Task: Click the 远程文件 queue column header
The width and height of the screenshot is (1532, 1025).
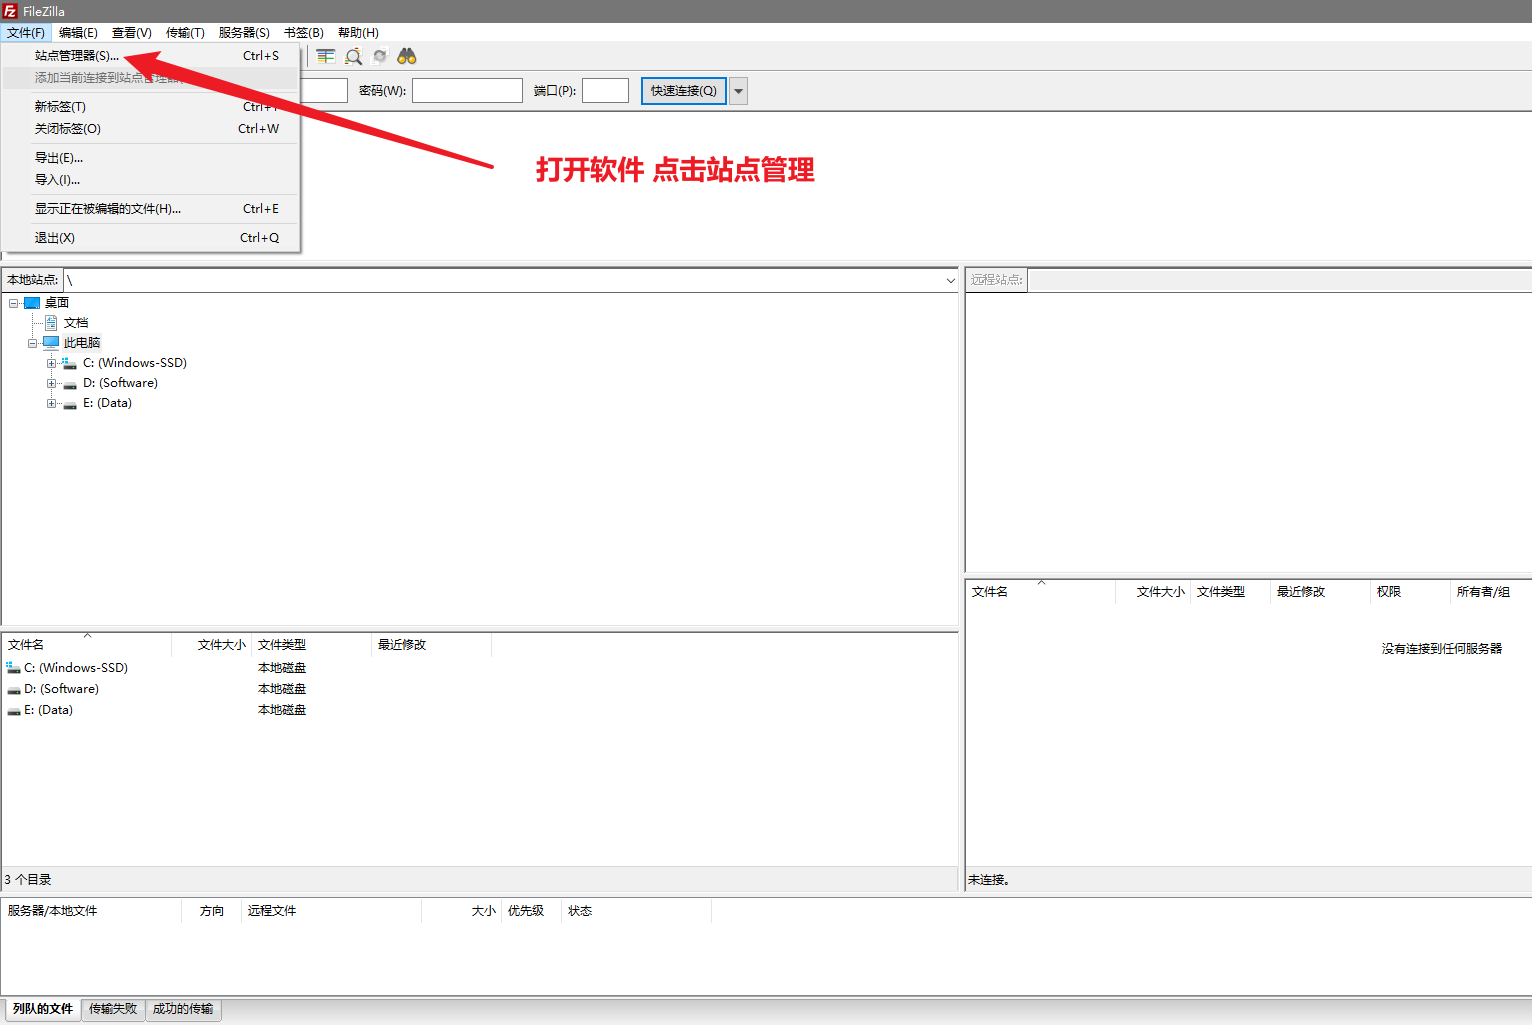Action: click(331, 911)
